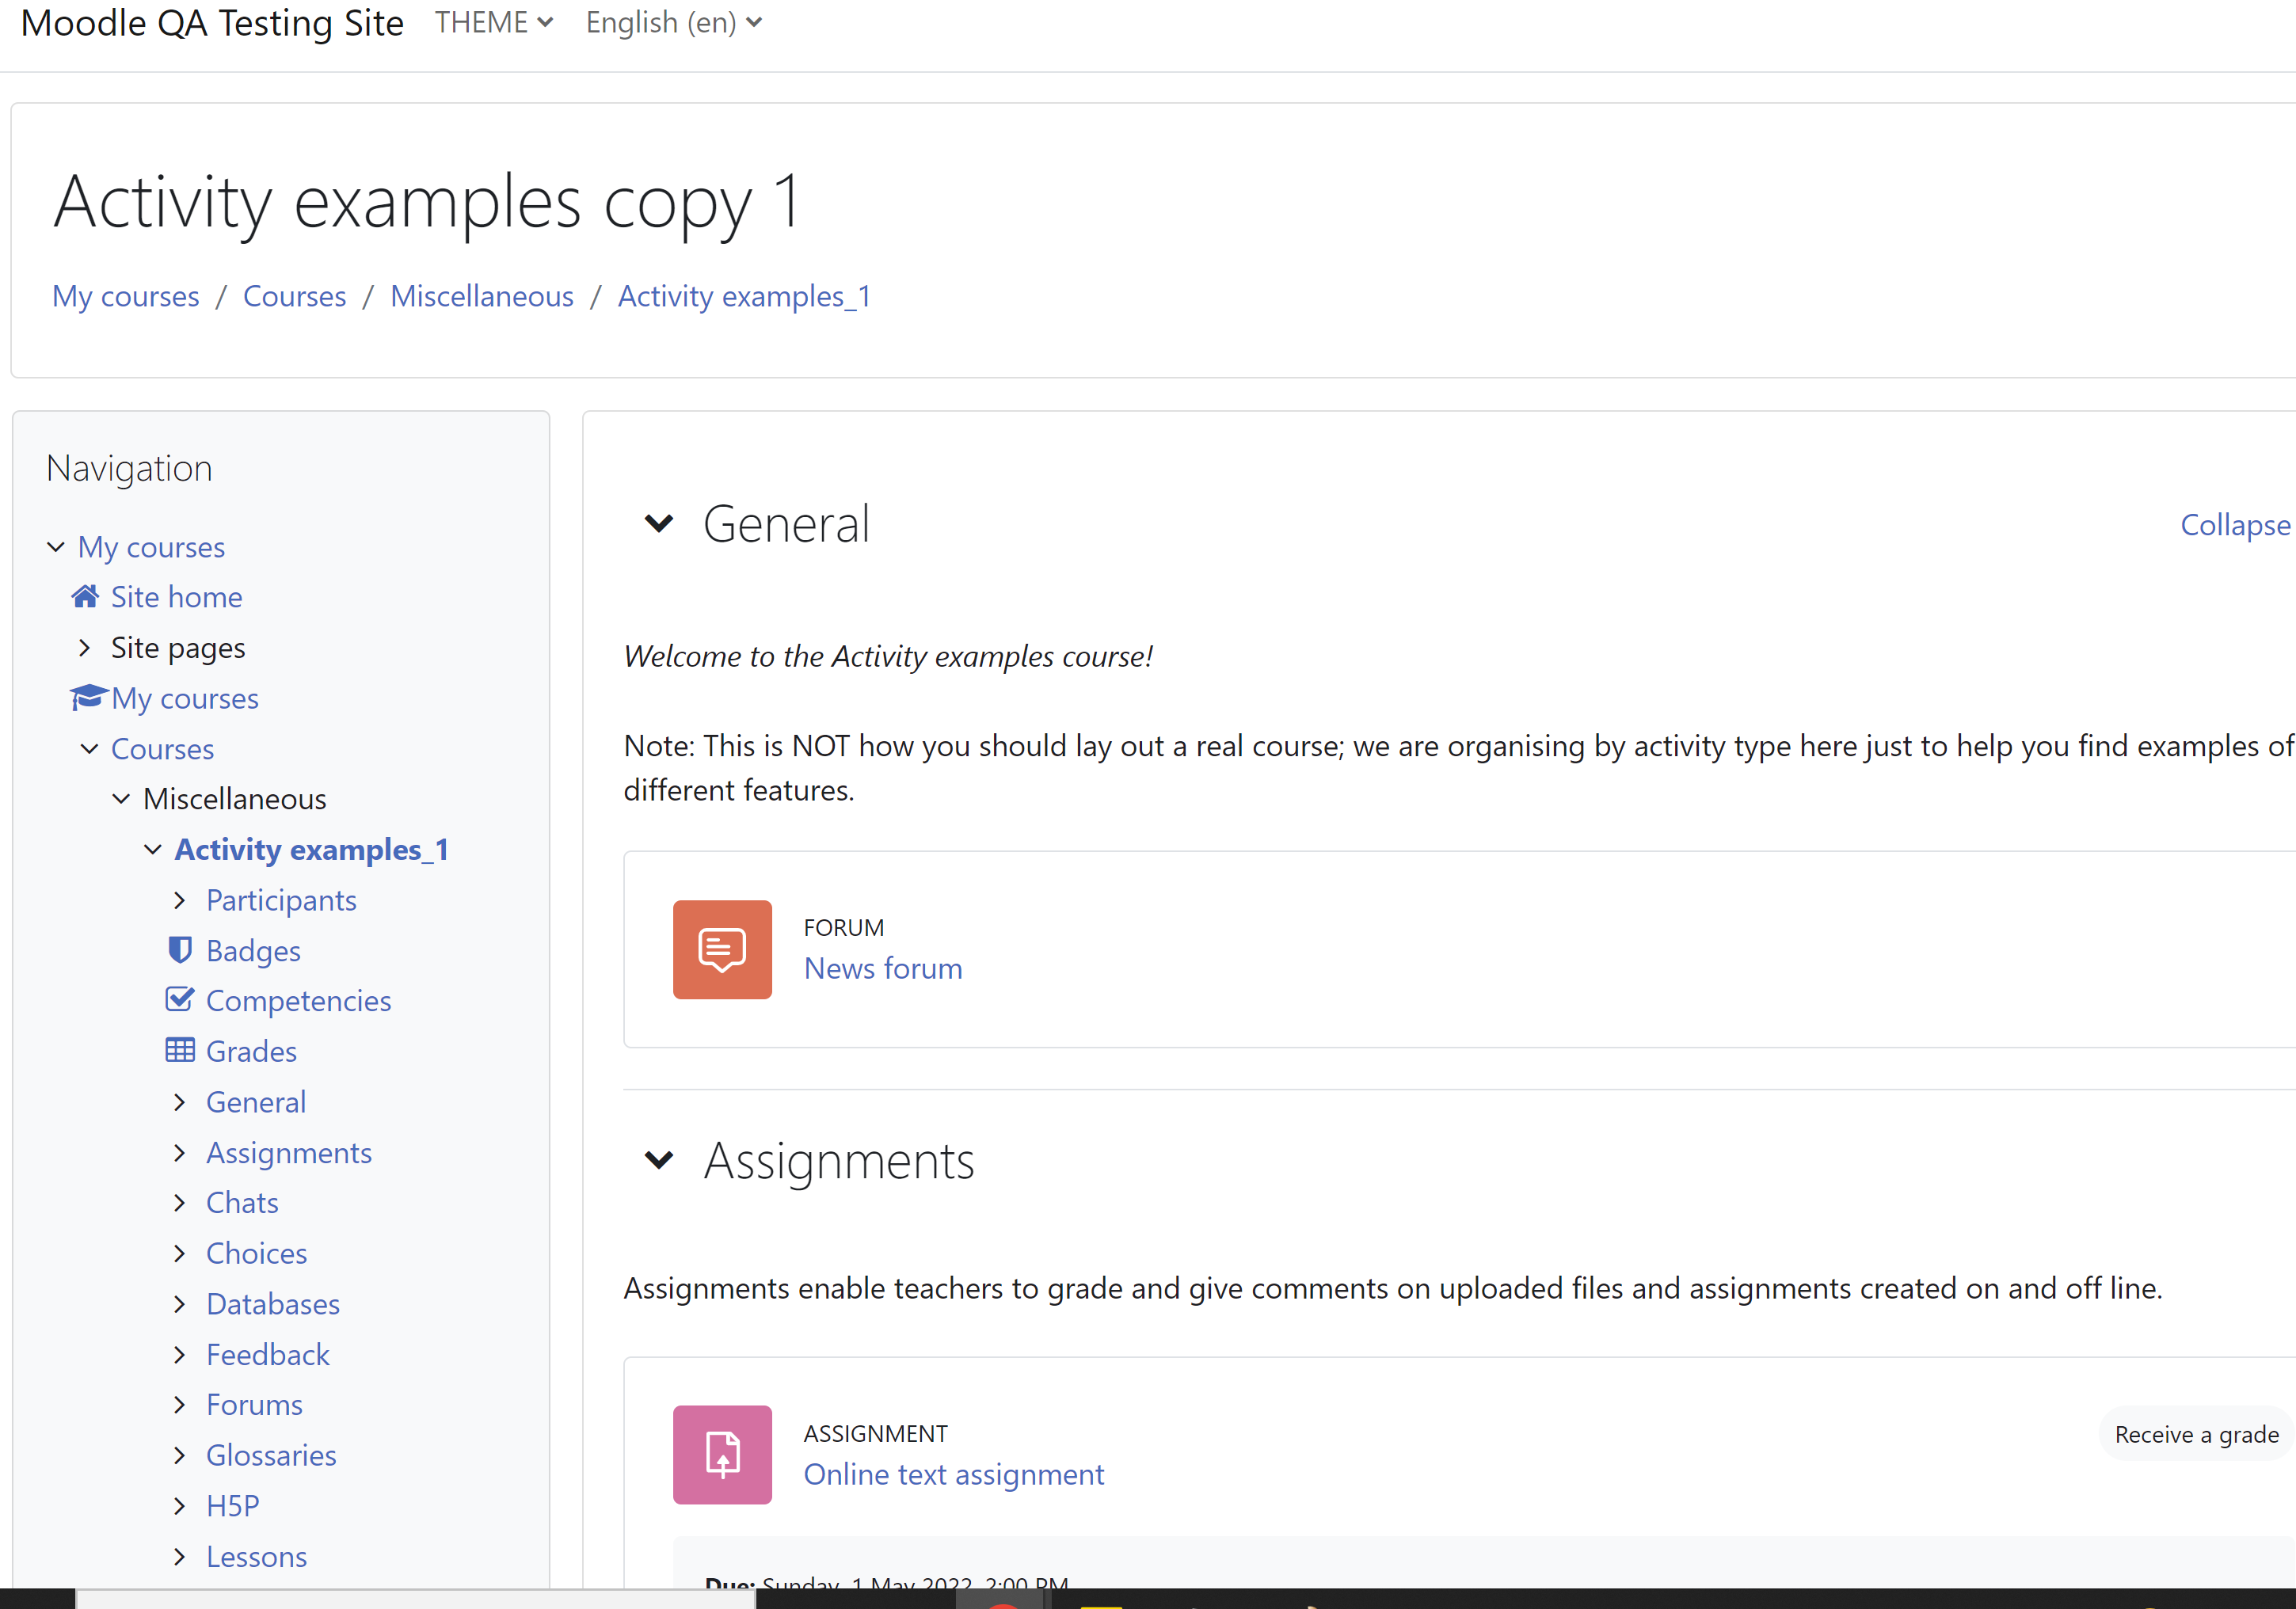The width and height of the screenshot is (2296, 1609).
Task: Click My courses breadcrumb link
Action: tap(126, 296)
